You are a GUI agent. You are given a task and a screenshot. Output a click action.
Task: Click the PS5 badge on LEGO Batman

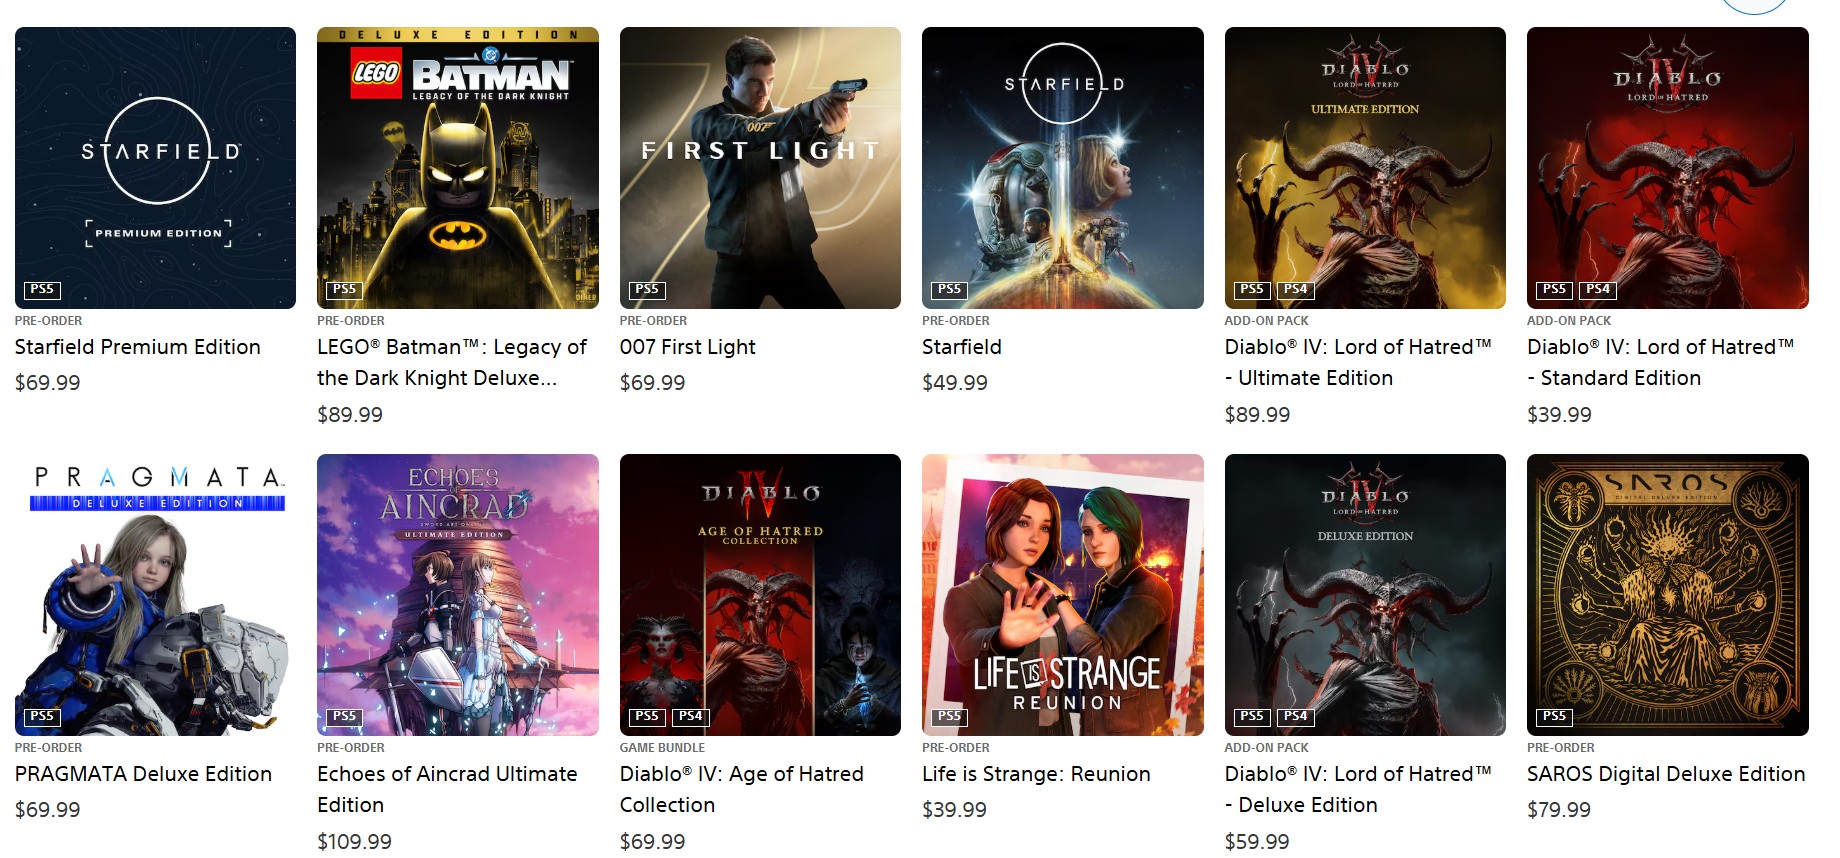click(x=345, y=290)
